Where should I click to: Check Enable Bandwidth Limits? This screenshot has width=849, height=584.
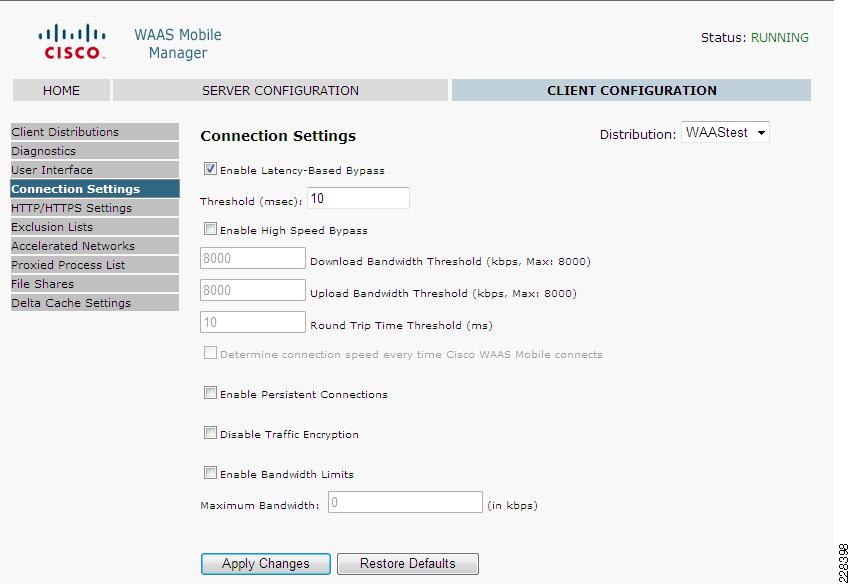210,473
